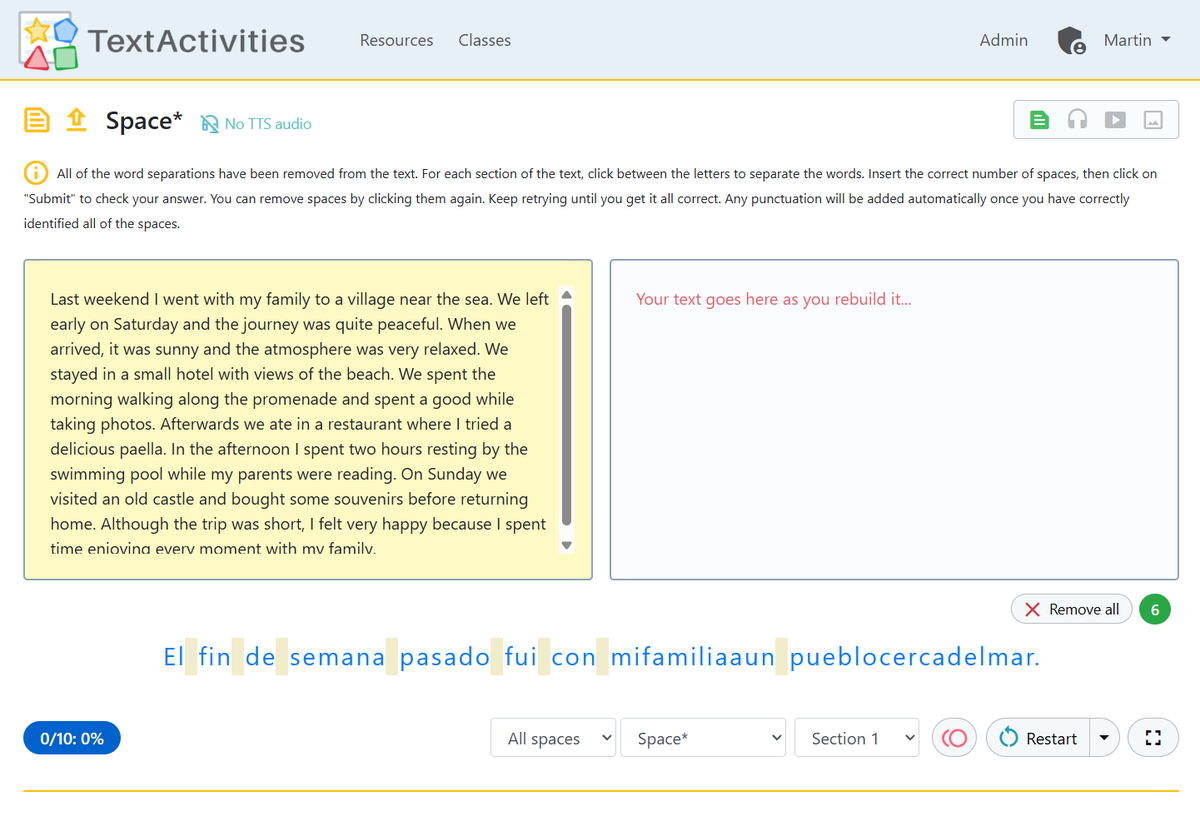Remove the space between fin and de
The height and width of the screenshot is (826, 1200).
click(238, 657)
